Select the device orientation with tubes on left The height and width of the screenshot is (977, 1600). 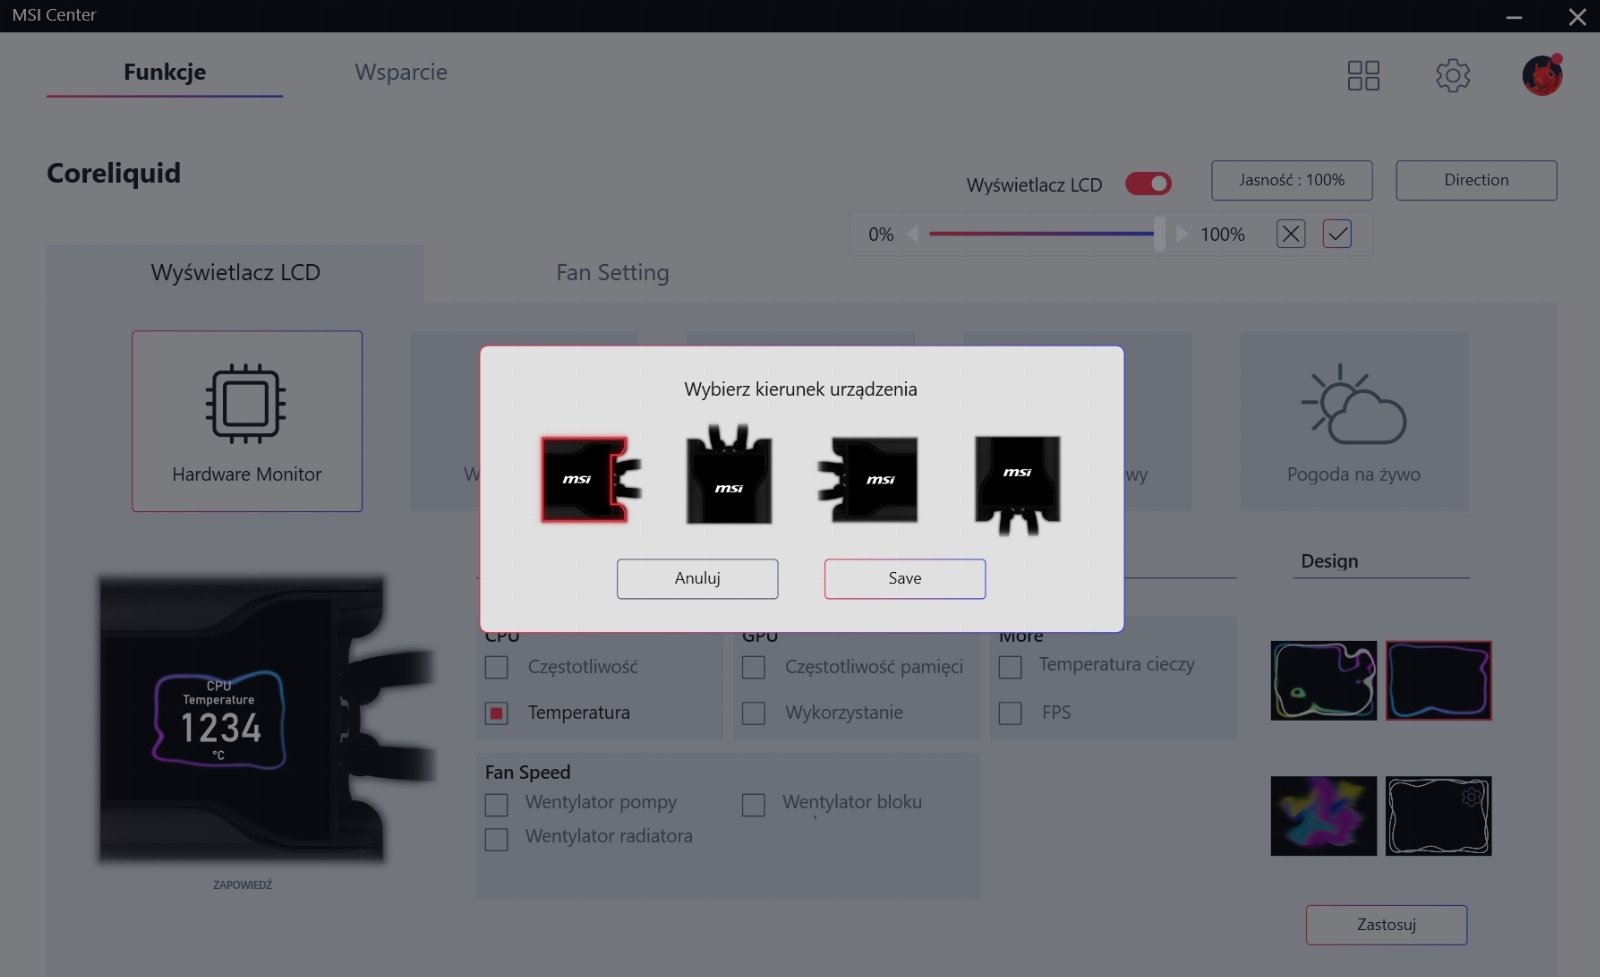tap(868, 479)
